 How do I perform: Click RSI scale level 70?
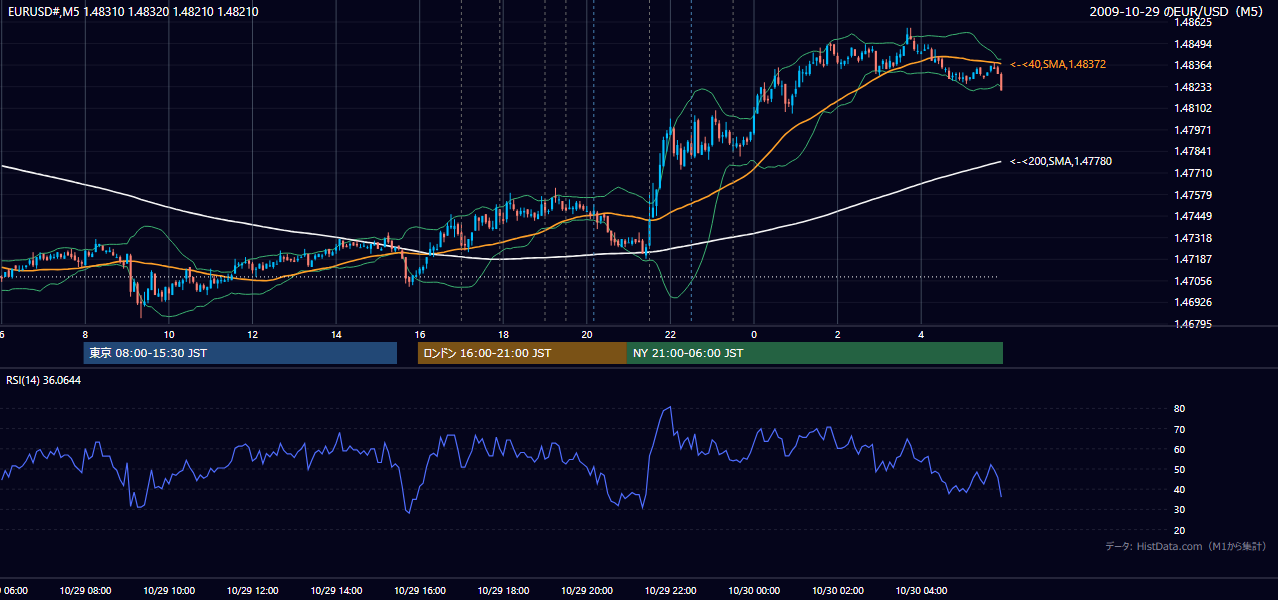pos(1180,429)
